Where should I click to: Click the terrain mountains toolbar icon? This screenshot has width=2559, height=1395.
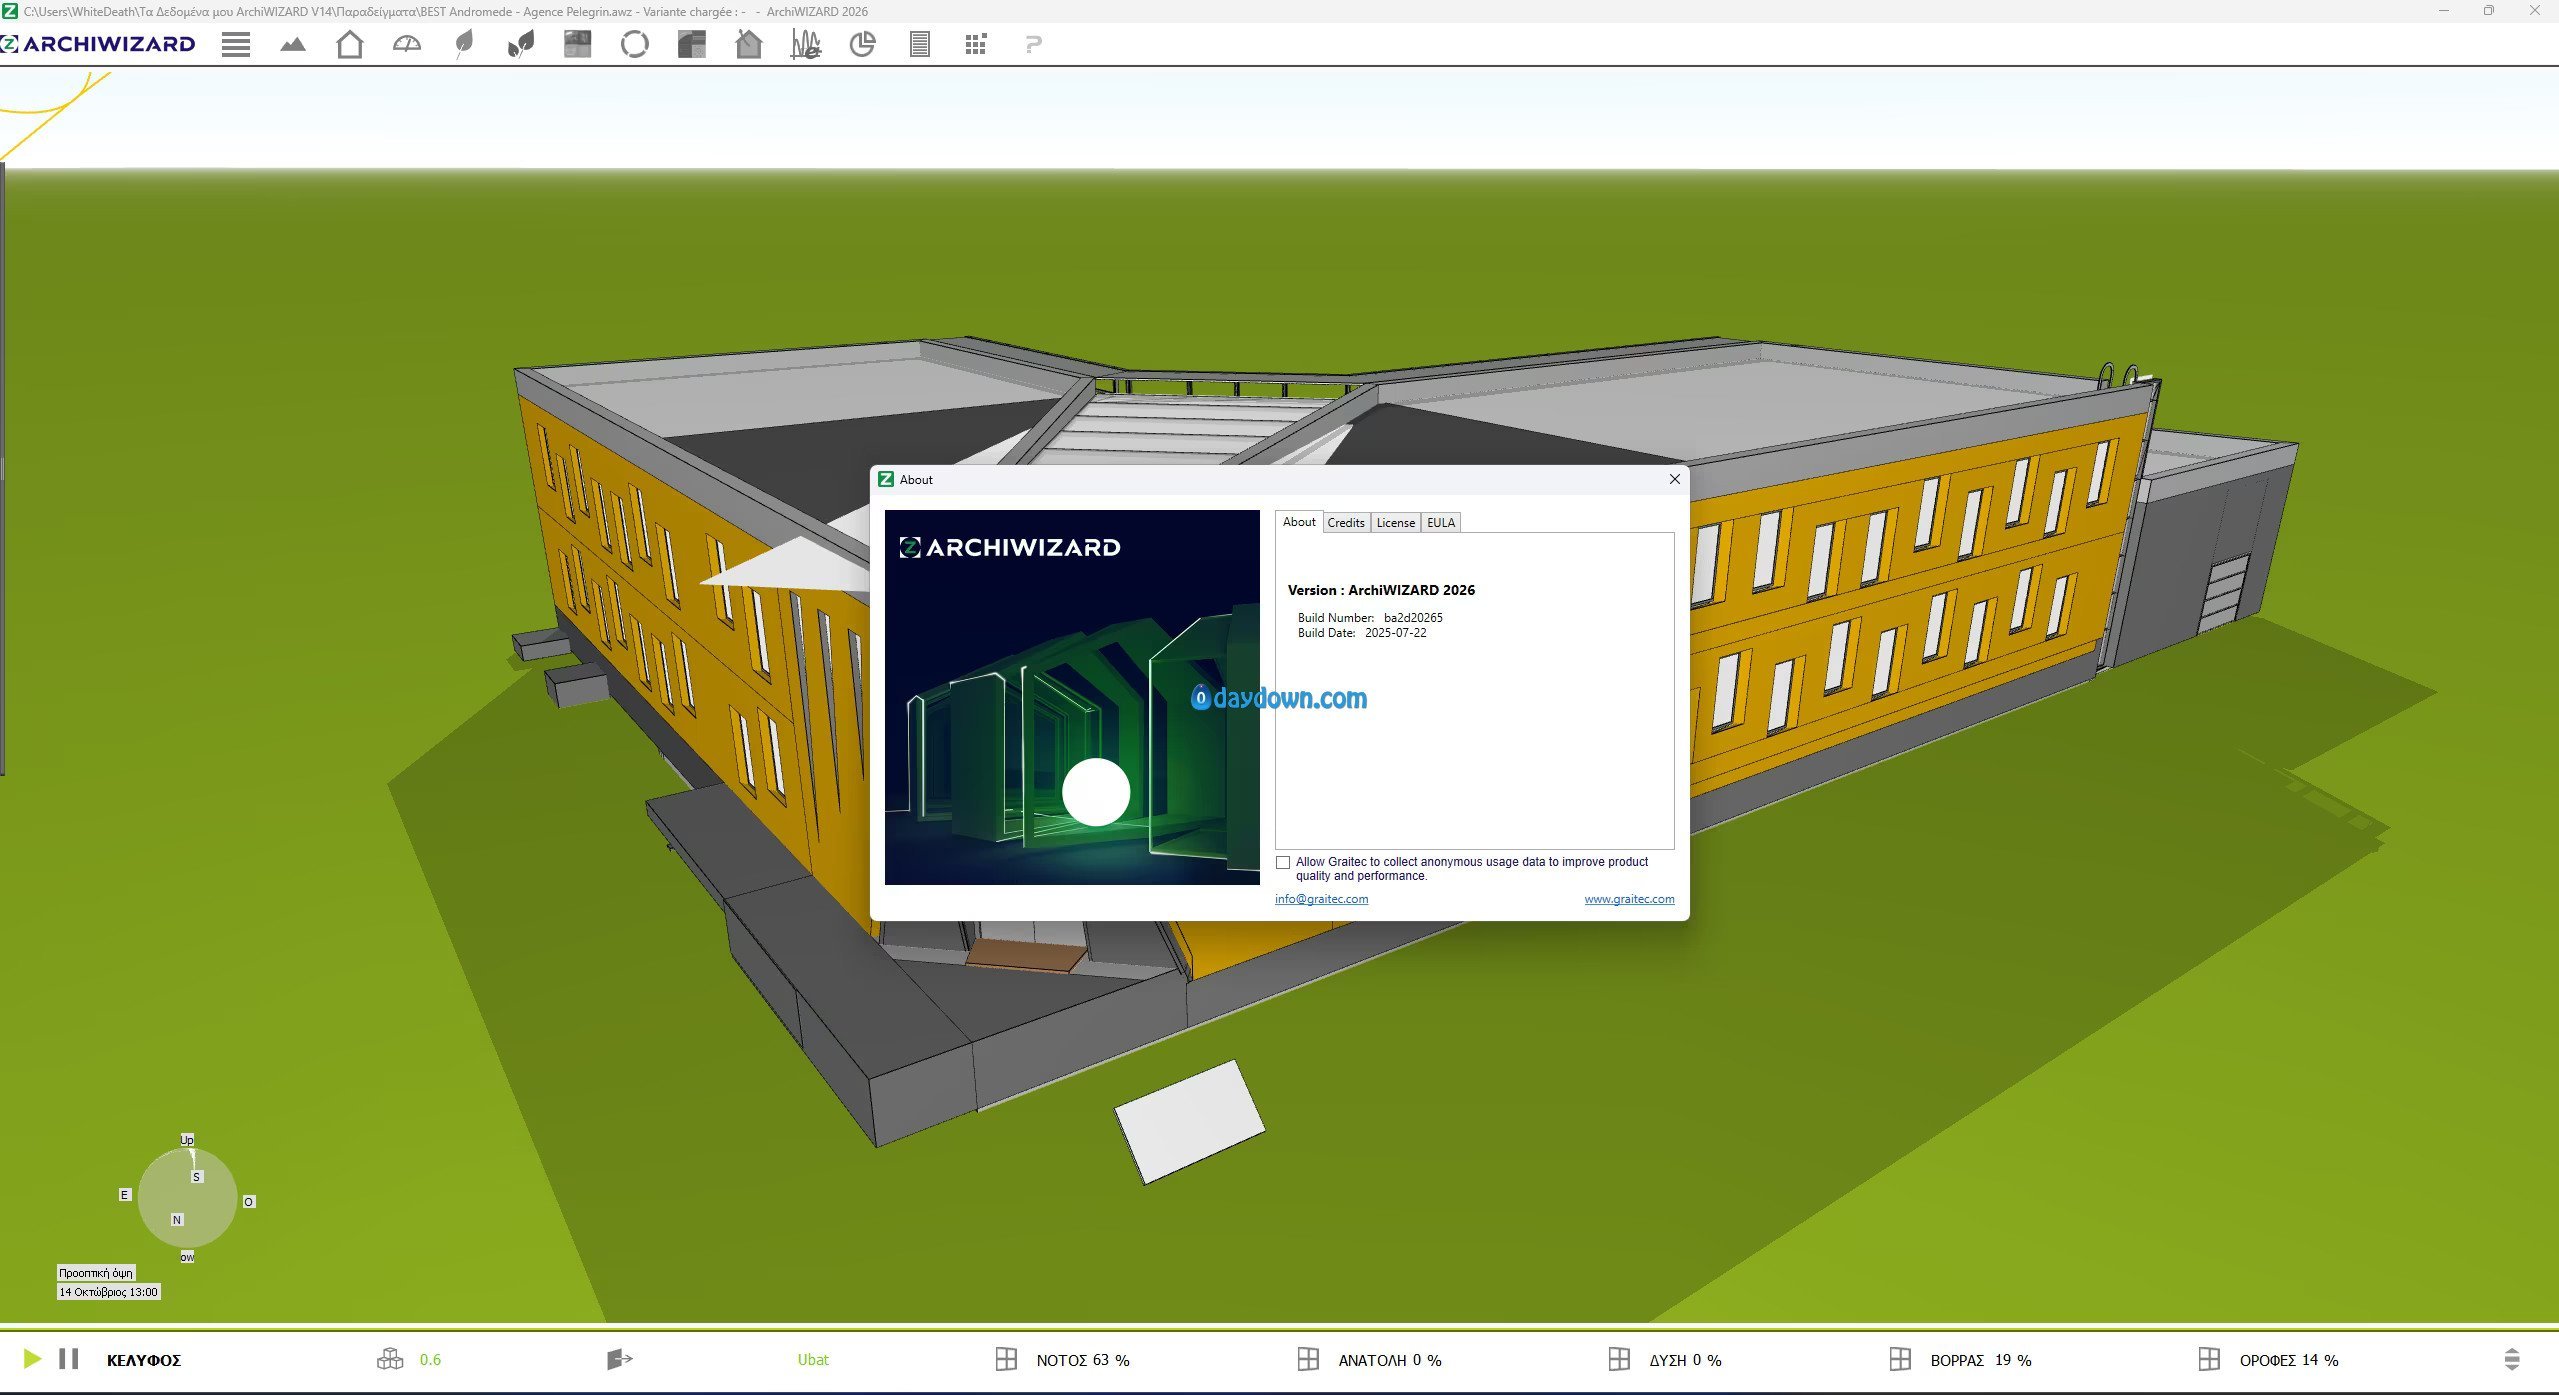point(293,44)
